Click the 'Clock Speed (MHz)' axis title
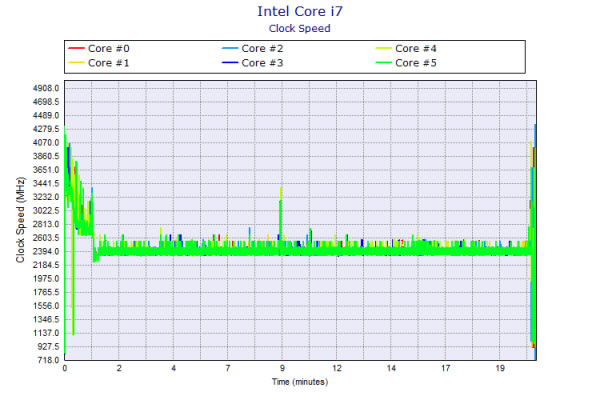600x400 pixels. (x=20, y=220)
